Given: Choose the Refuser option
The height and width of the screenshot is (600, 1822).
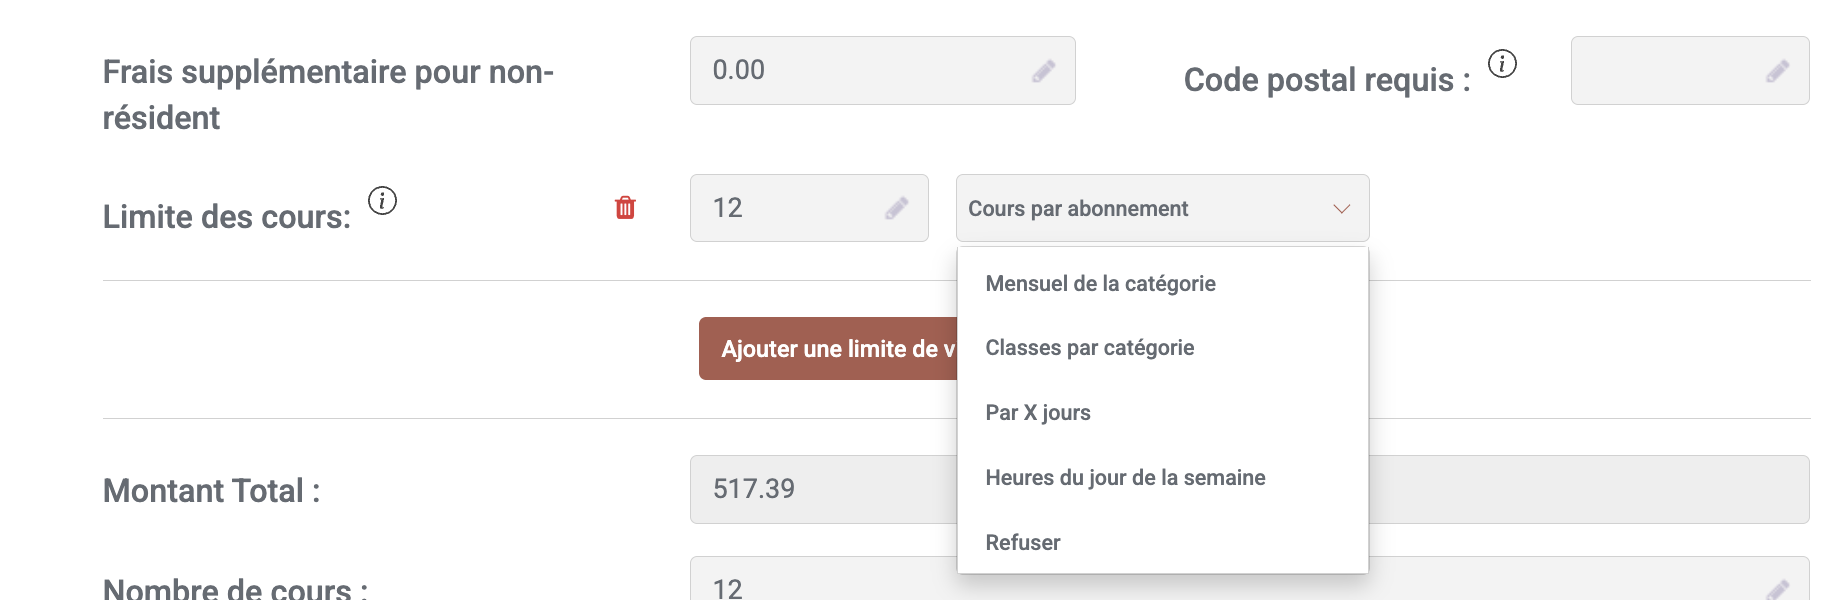Looking at the screenshot, I should coord(1022,543).
